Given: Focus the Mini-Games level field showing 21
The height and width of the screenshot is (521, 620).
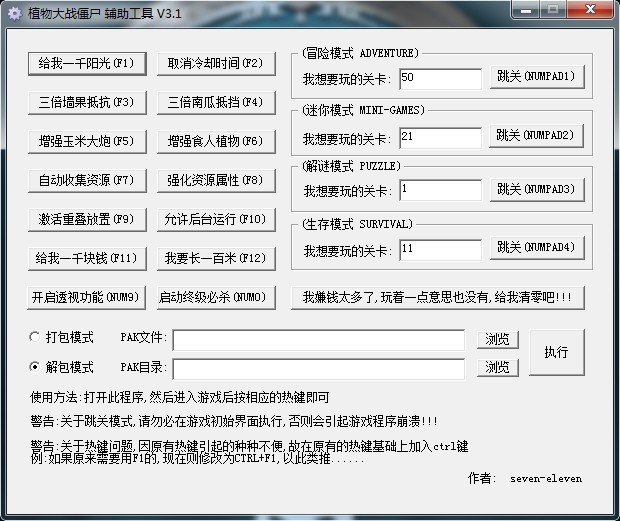Looking at the screenshot, I should point(440,138).
